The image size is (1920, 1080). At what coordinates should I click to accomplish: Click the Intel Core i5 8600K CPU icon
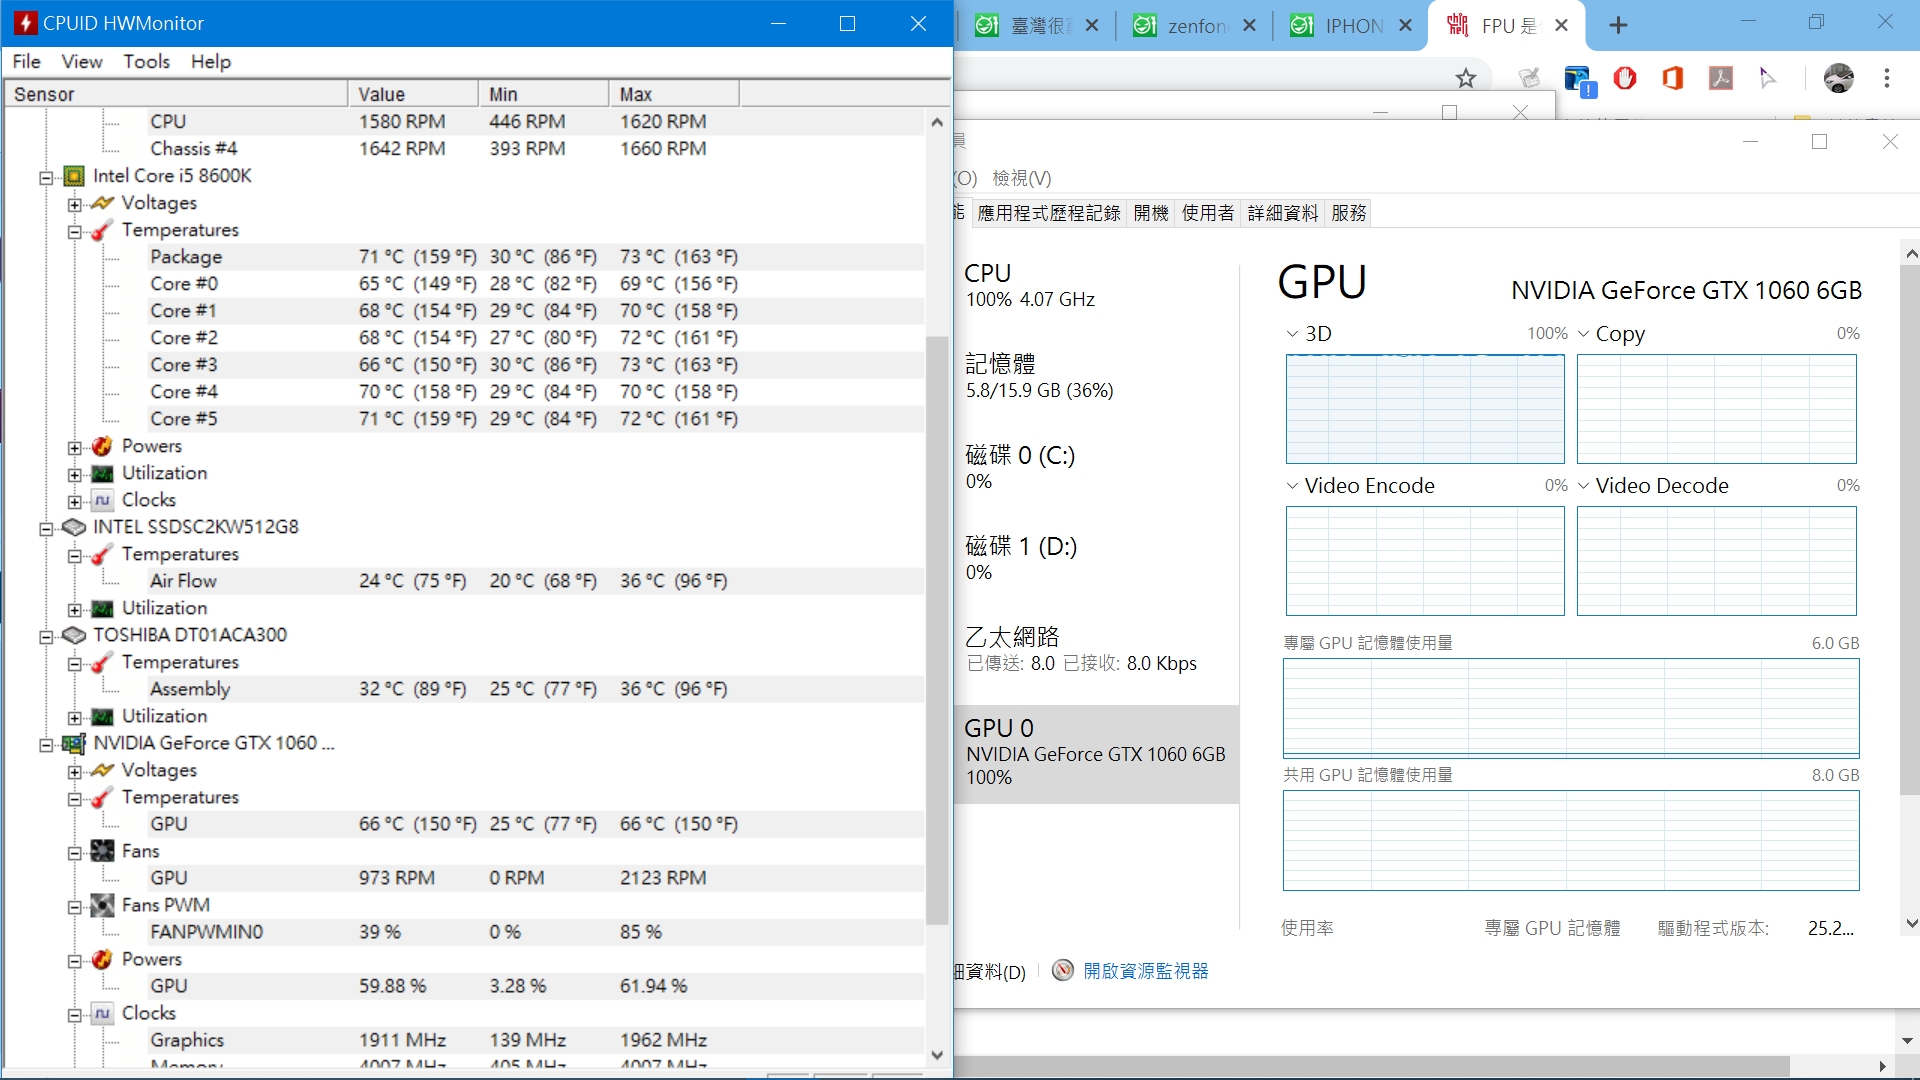[74, 176]
